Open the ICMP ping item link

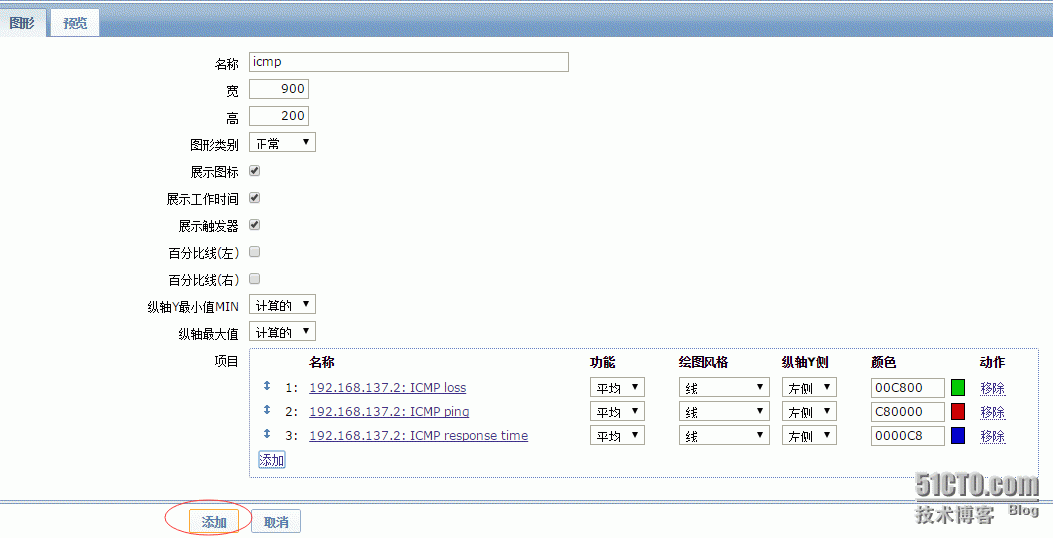(x=389, y=412)
